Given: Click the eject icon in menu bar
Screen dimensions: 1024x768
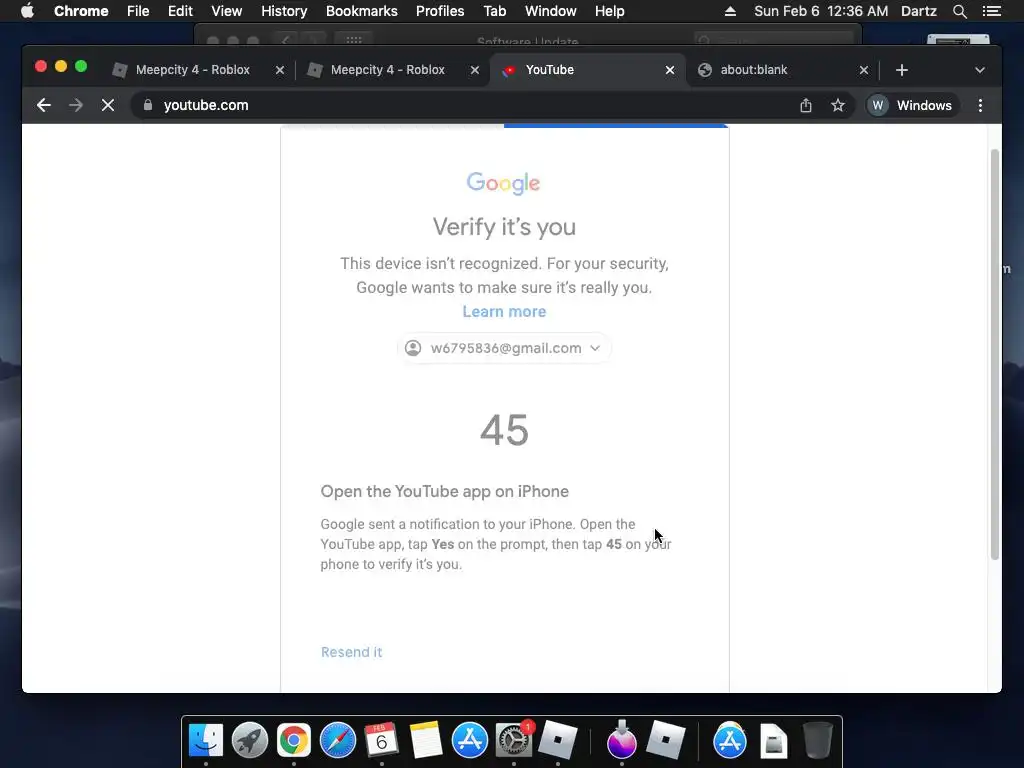Looking at the screenshot, I should pos(730,11).
